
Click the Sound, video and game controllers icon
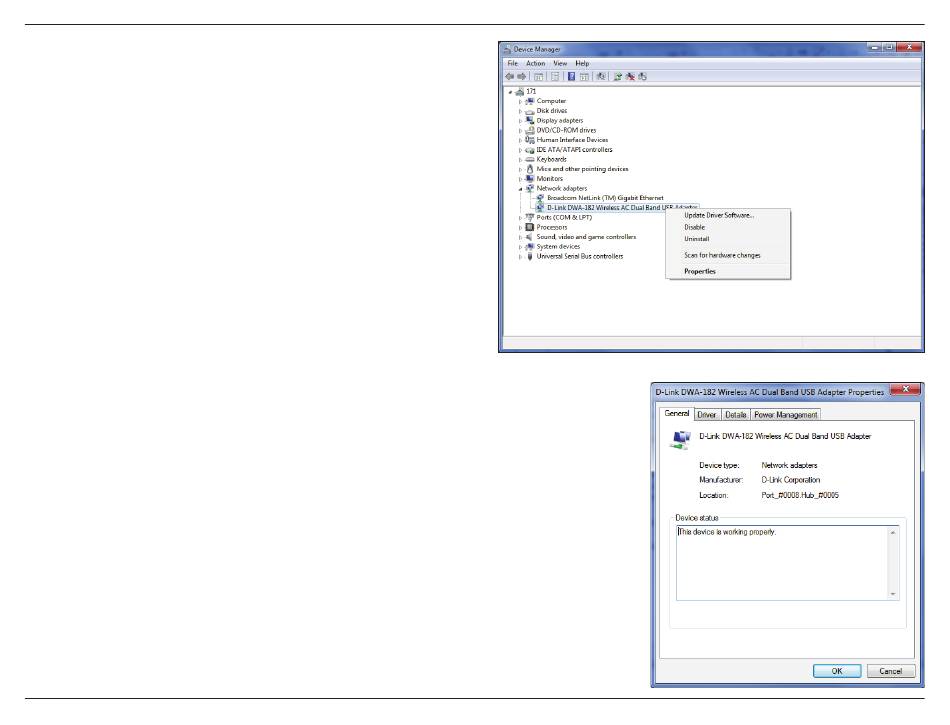(x=530, y=237)
